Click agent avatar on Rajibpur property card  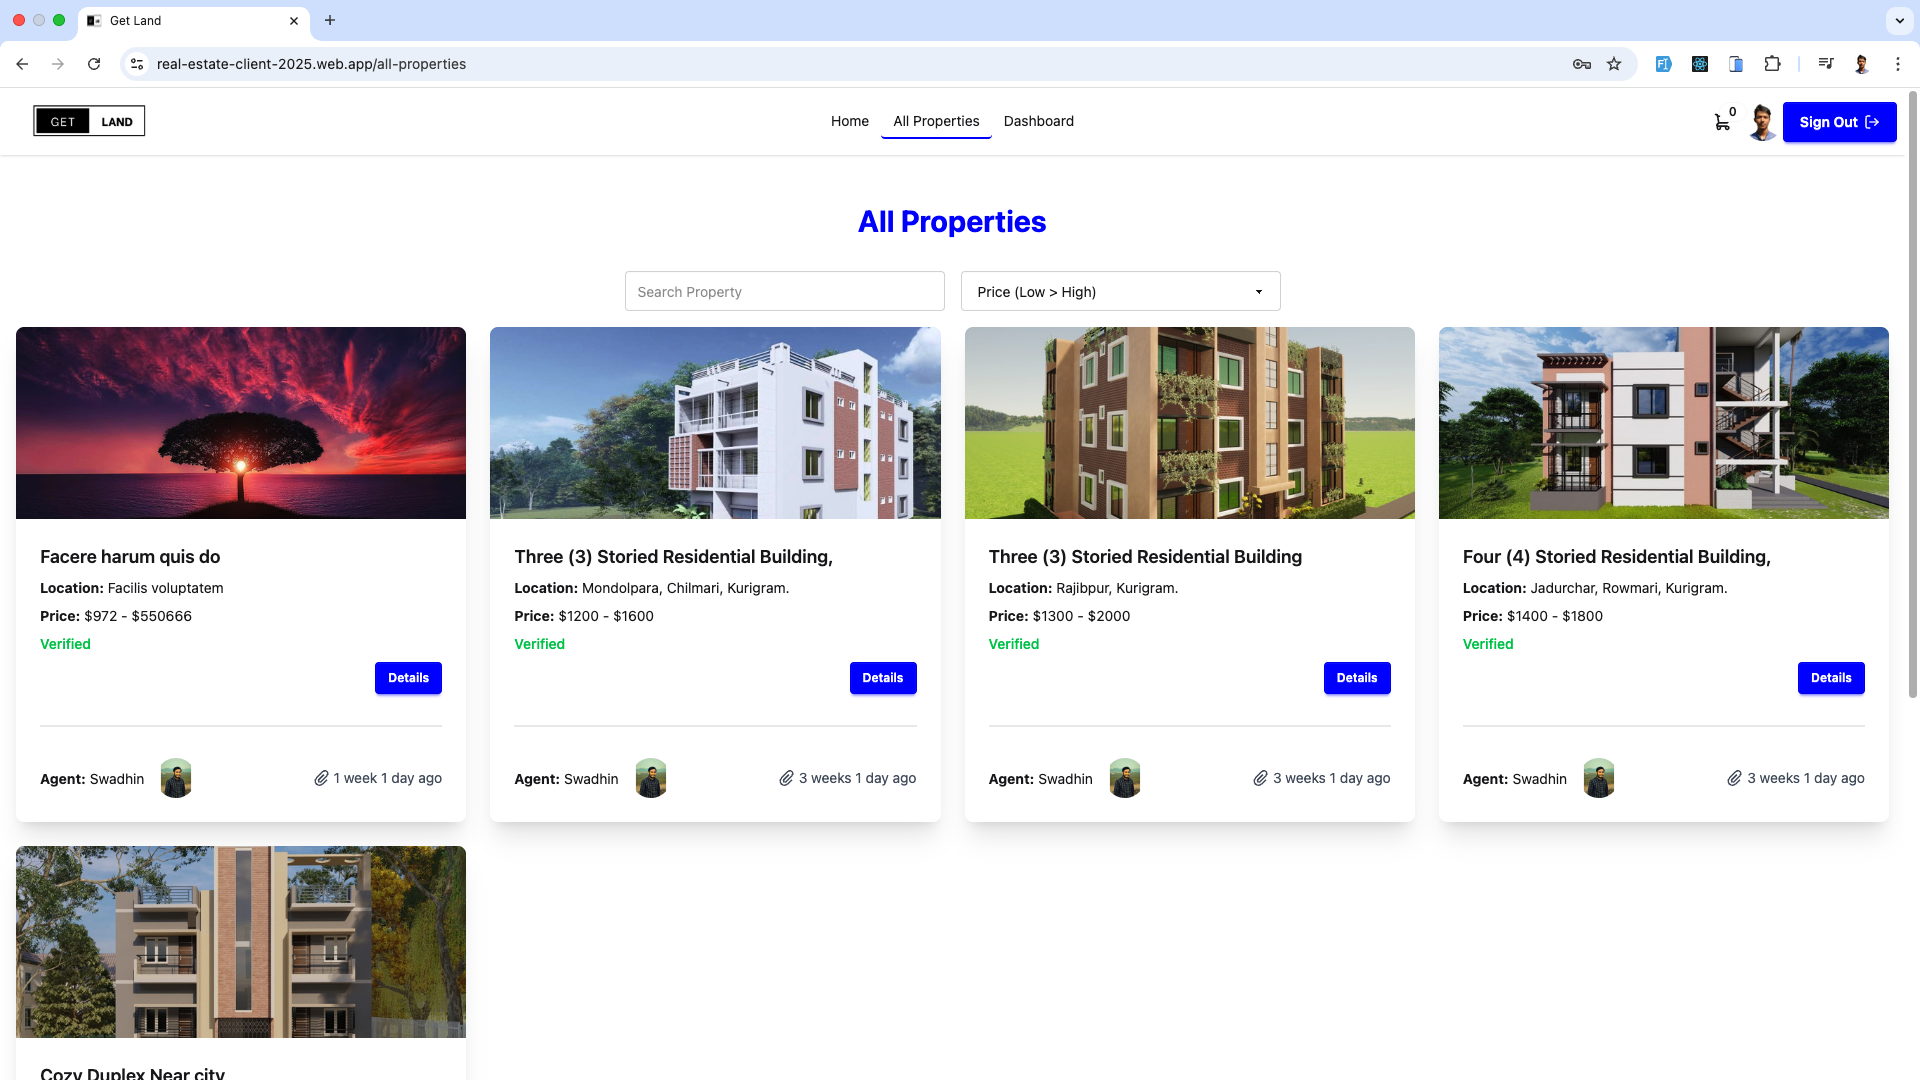pyautogui.click(x=1125, y=778)
